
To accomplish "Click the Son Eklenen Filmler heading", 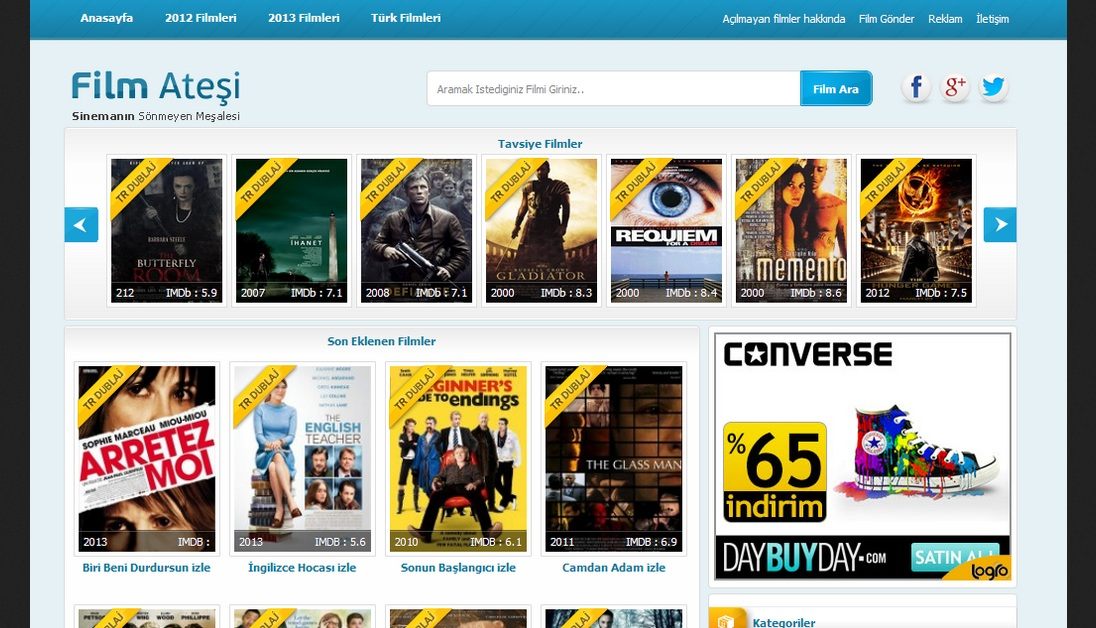I will [382, 341].
